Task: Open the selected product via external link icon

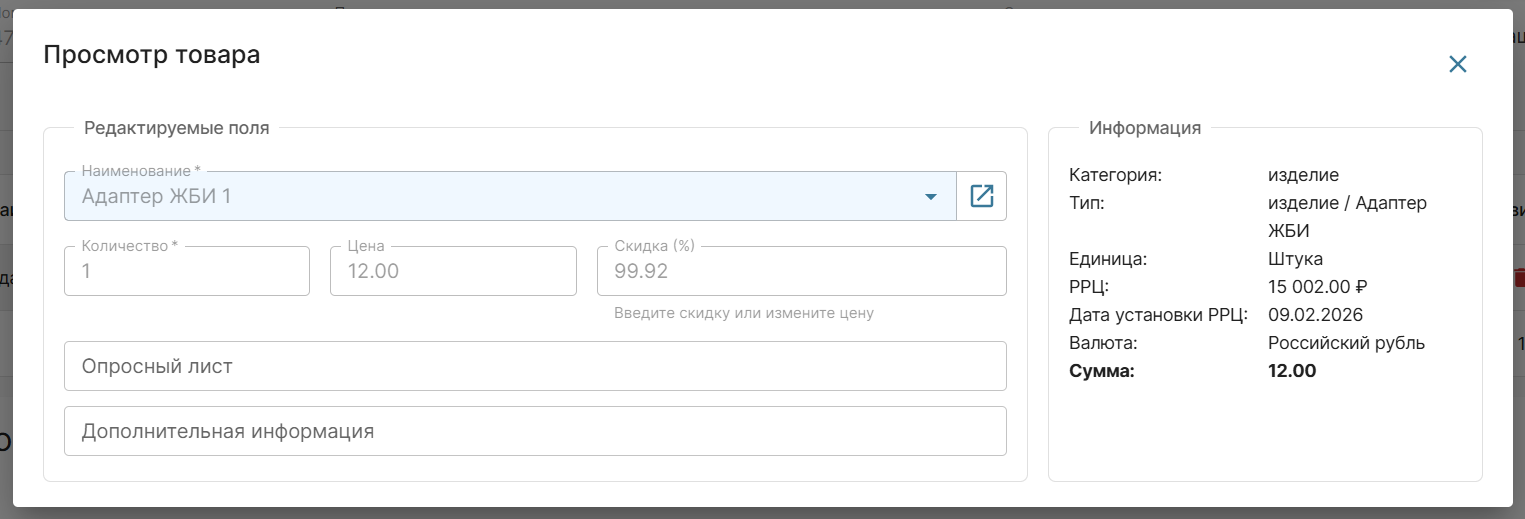Action: 981,196
